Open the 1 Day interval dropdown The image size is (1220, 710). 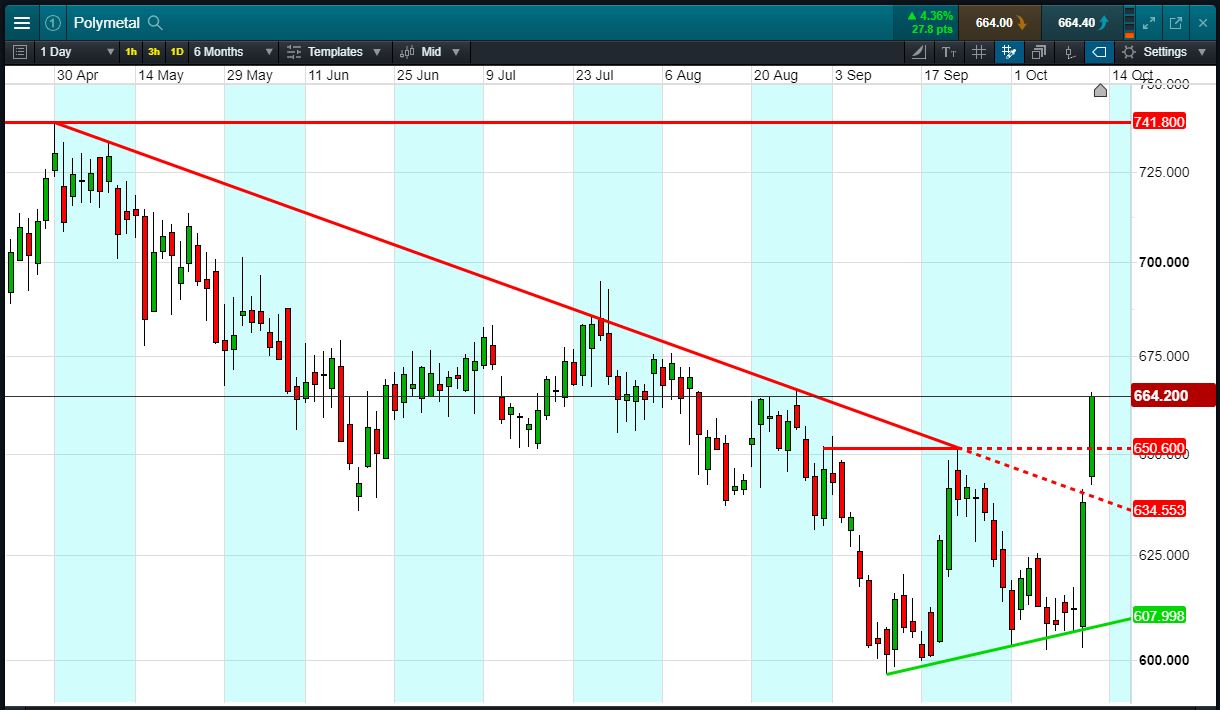(x=77, y=52)
